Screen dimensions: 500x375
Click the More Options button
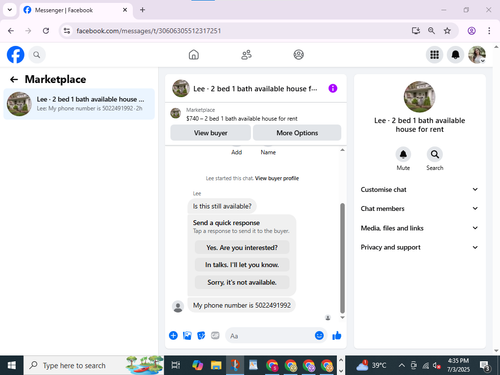(297, 133)
